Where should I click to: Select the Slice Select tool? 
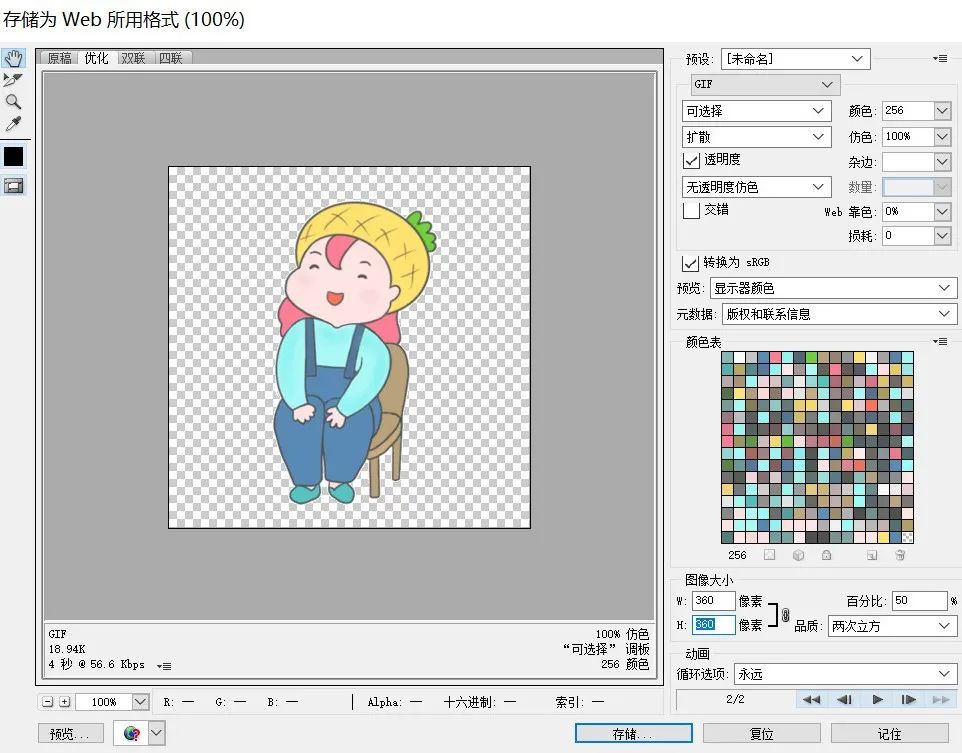[x=13, y=80]
